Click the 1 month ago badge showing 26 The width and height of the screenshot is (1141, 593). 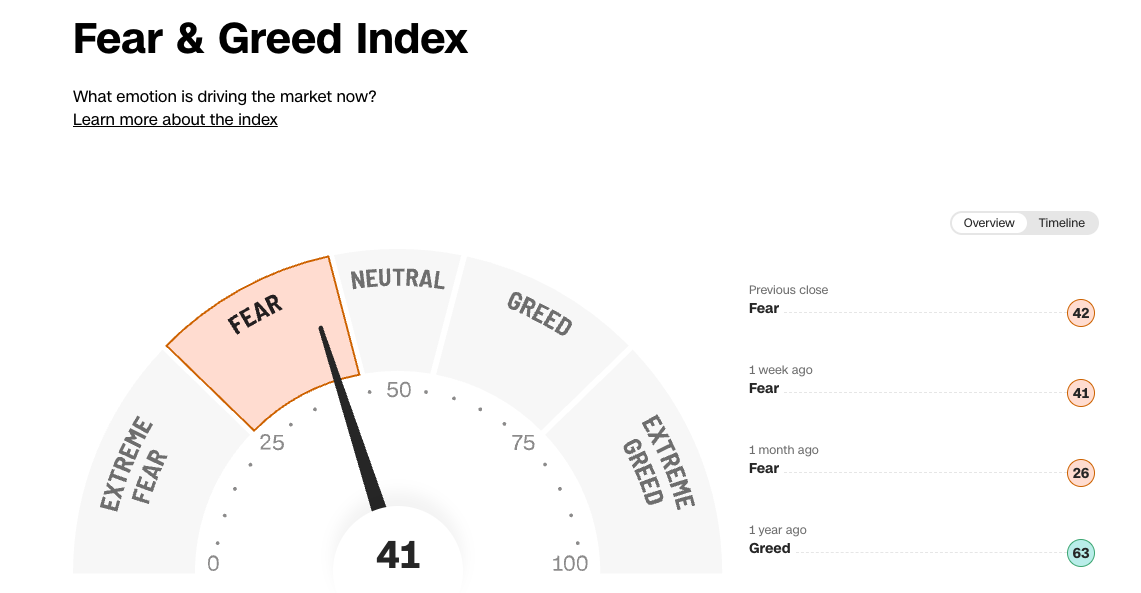[1080, 473]
